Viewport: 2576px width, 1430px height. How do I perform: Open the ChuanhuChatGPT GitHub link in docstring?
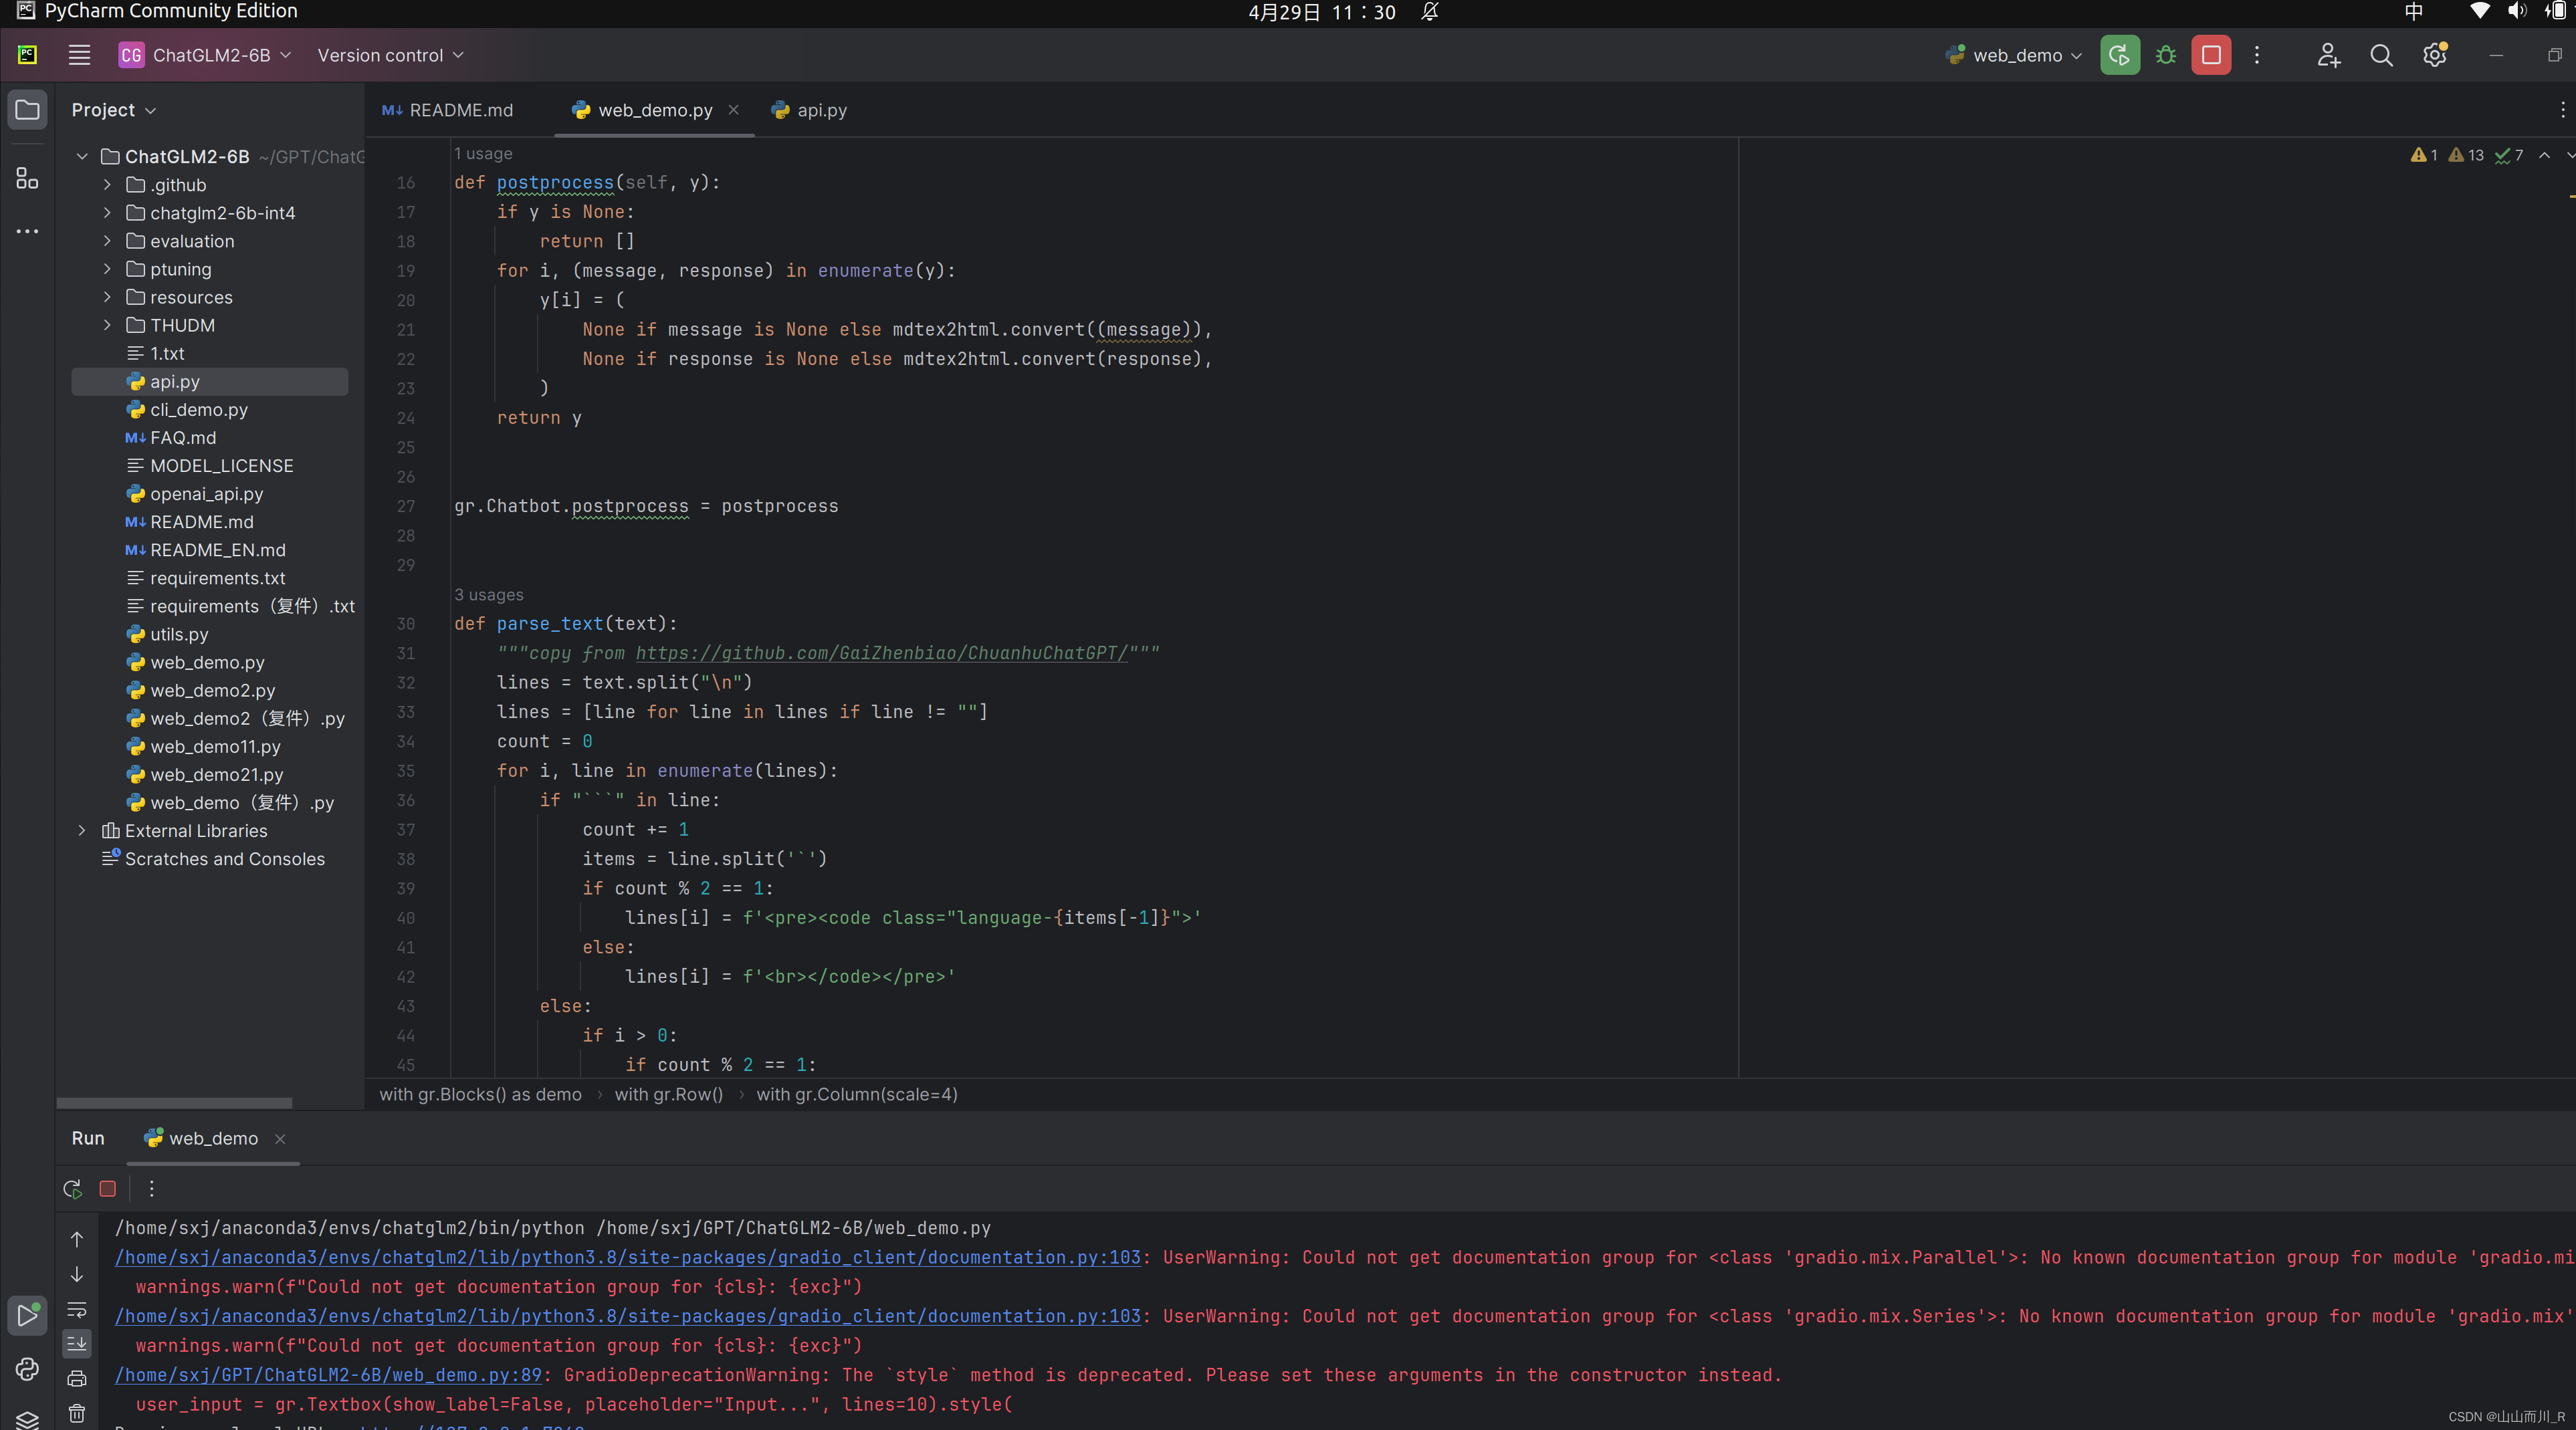pyautogui.click(x=882, y=653)
